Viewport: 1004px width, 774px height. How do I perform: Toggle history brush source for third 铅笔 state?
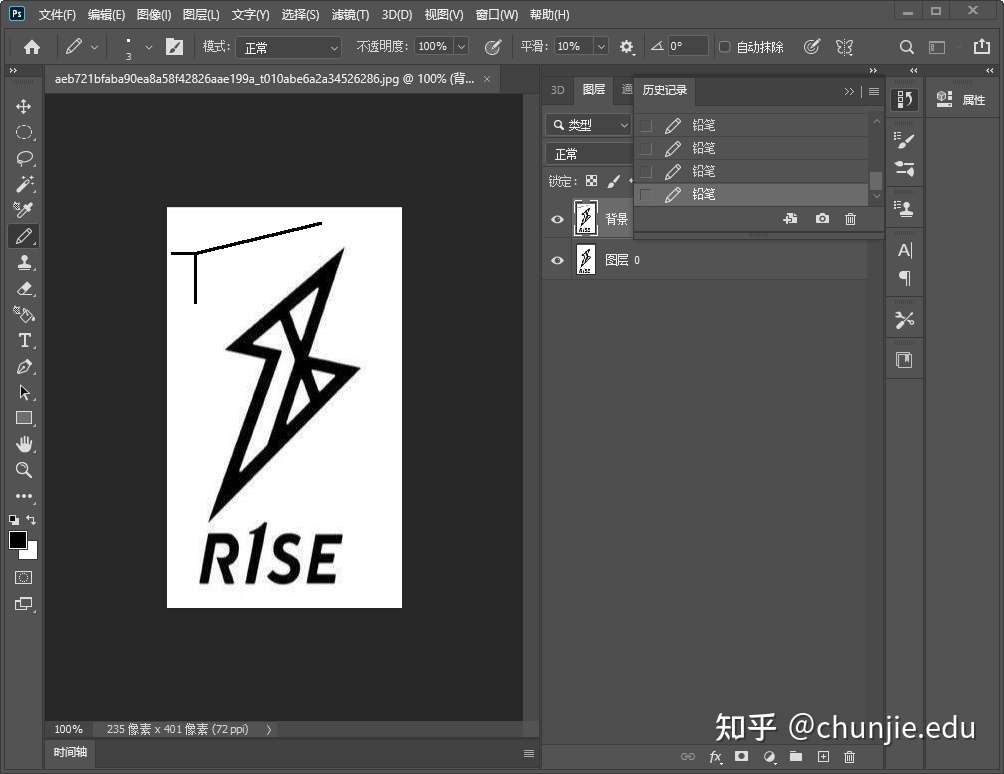pyautogui.click(x=646, y=172)
